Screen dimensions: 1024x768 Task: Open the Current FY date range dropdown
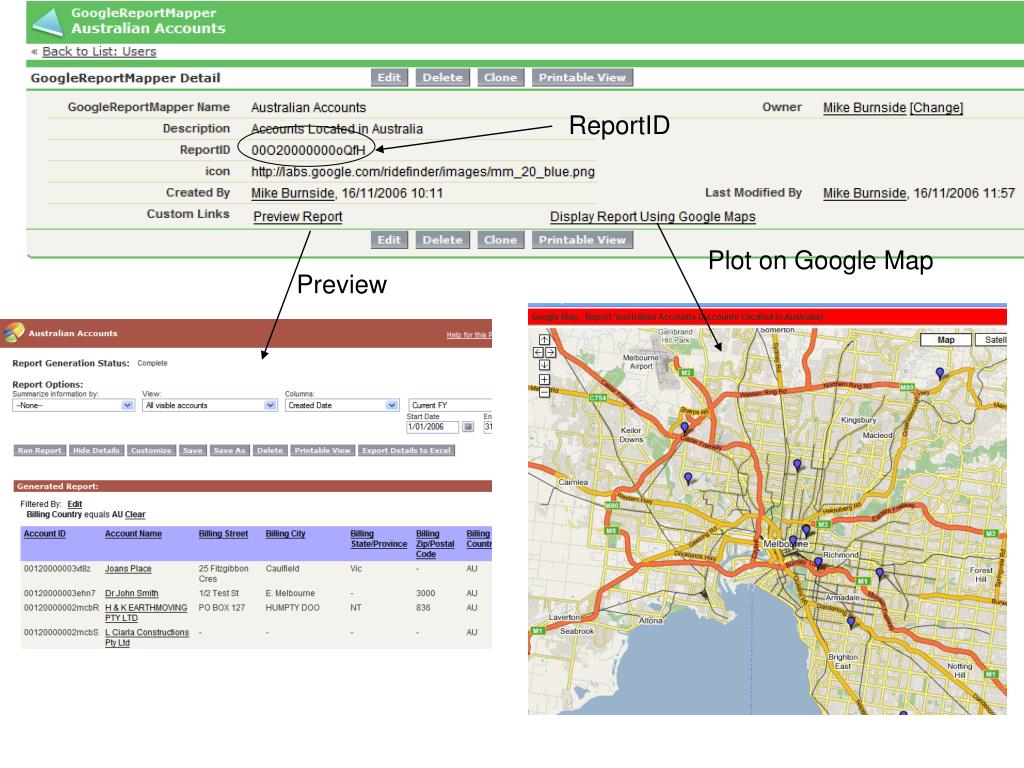pyautogui.click(x=450, y=406)
